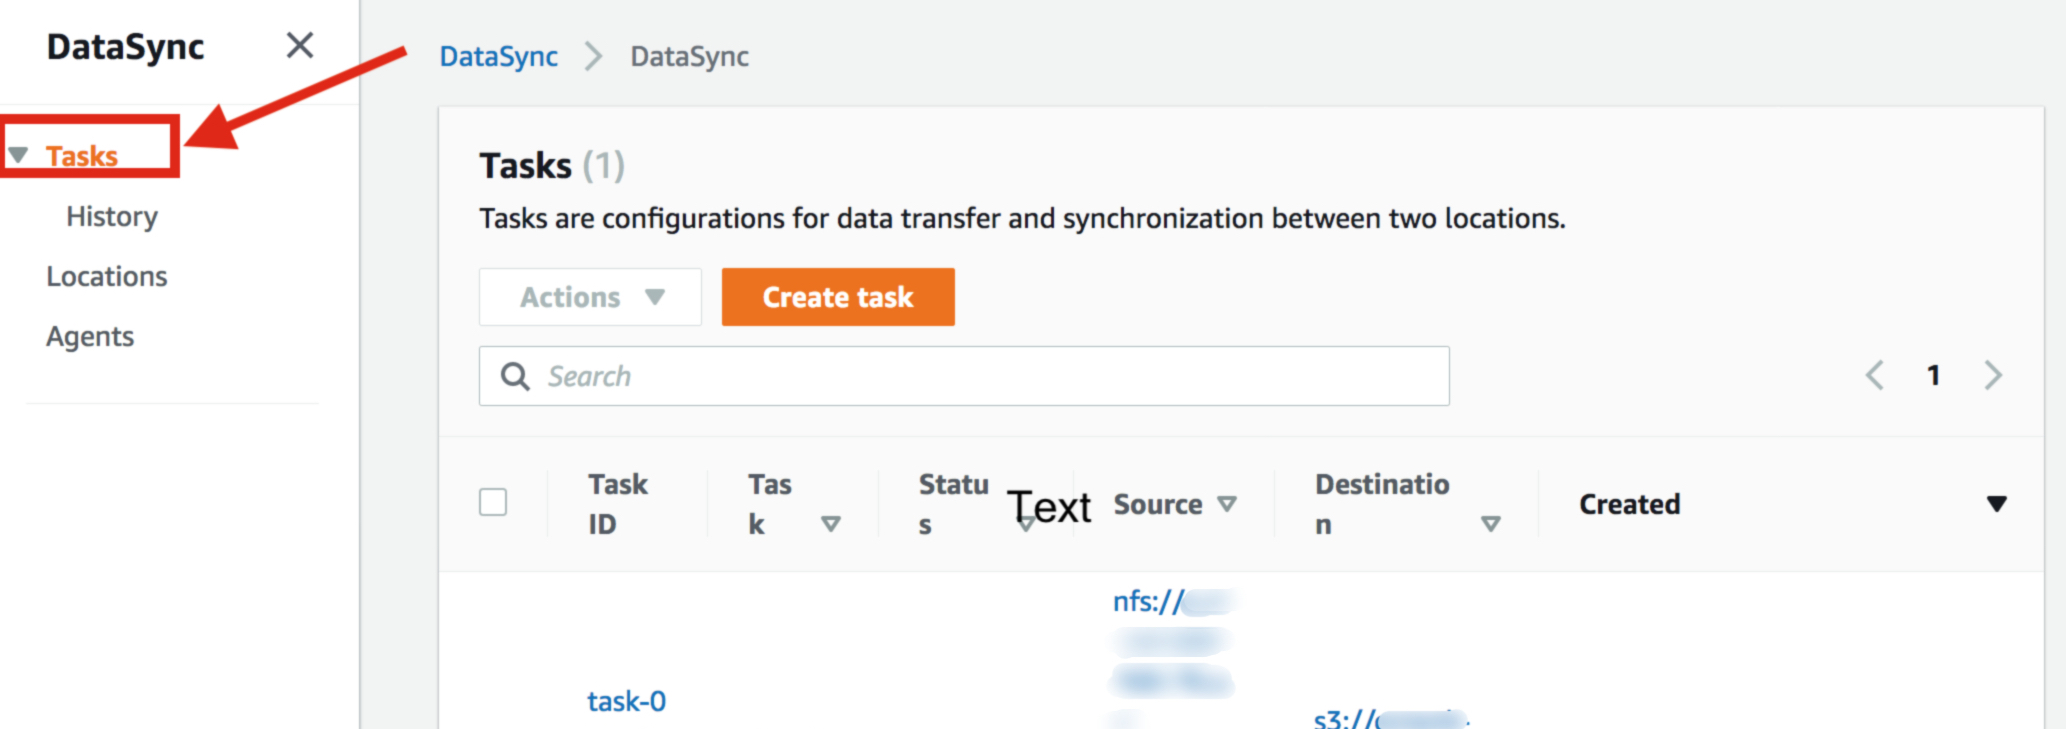Focus the Search tasks field

[x=964, y=376]
